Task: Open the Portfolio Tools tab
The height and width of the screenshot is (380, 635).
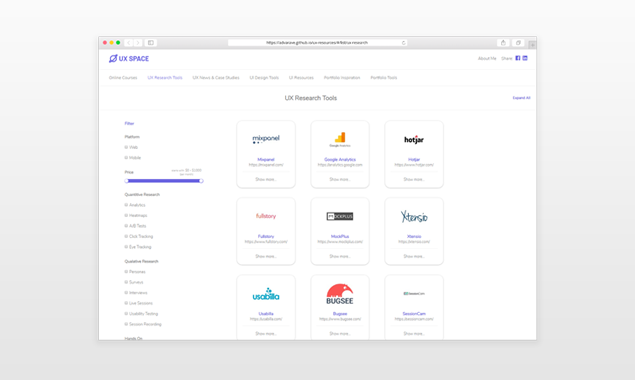Action: 384,78
